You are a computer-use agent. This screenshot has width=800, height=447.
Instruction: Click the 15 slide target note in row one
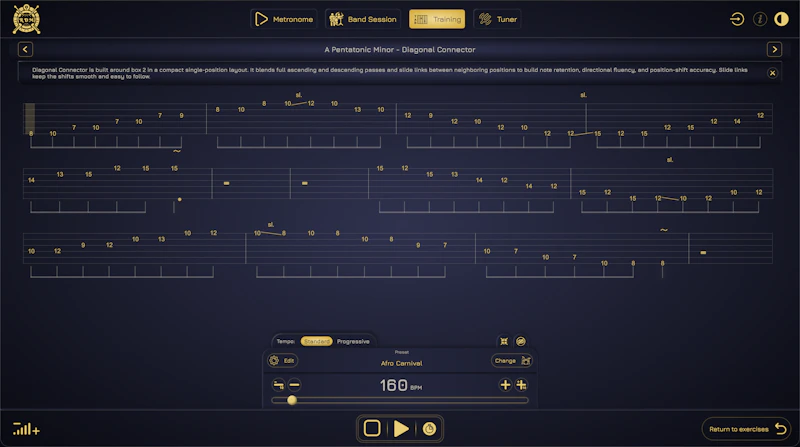tap(597, 134)
